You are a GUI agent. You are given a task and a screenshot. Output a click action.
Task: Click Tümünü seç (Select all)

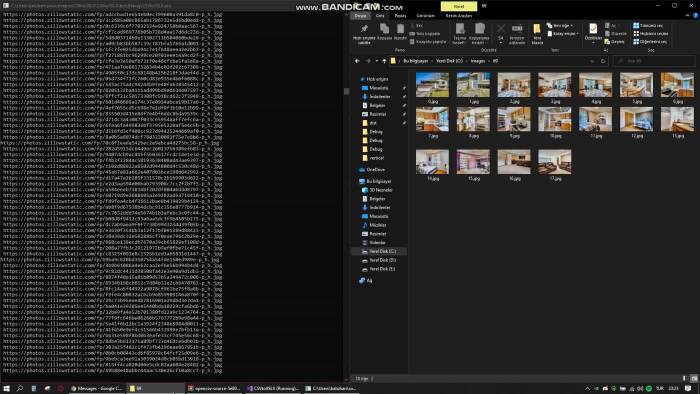point(648,26)
